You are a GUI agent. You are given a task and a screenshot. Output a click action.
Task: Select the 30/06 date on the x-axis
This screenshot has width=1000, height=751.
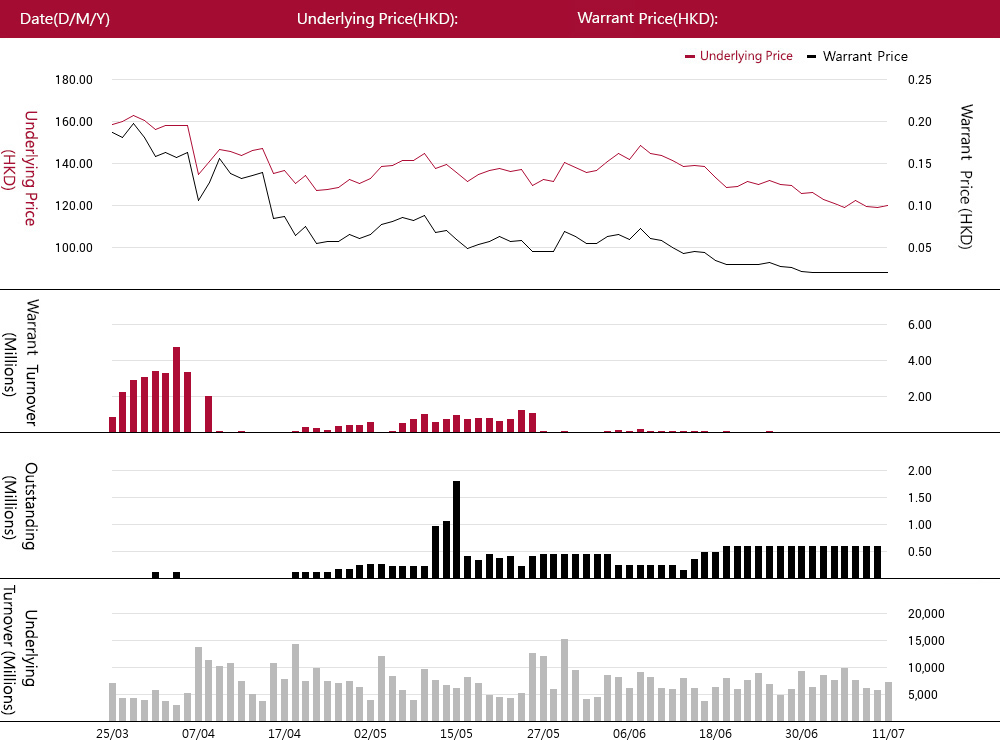pos(802,734)
